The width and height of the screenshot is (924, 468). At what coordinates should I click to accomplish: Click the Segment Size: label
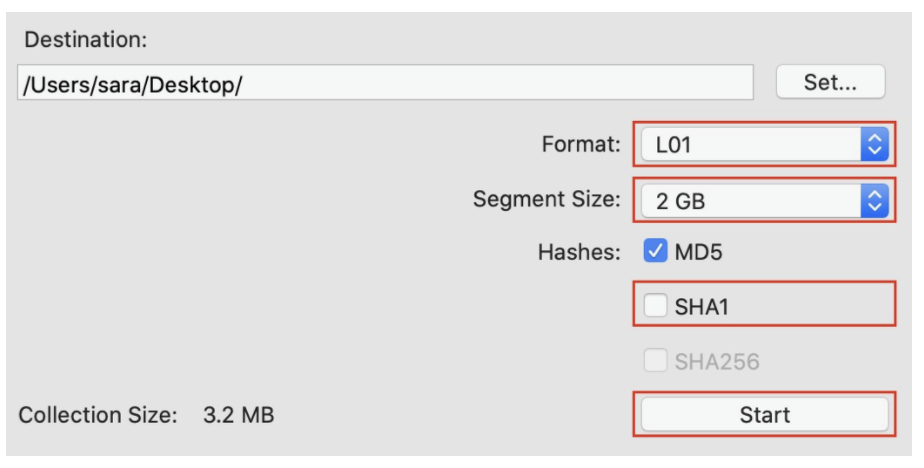(547, 199)
